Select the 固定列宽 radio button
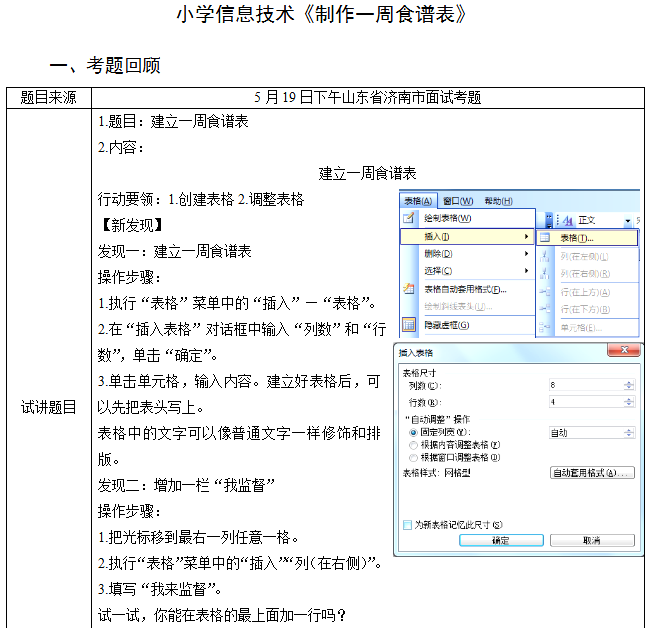Viewport: 653px width, 628px height. pos(414,433)
